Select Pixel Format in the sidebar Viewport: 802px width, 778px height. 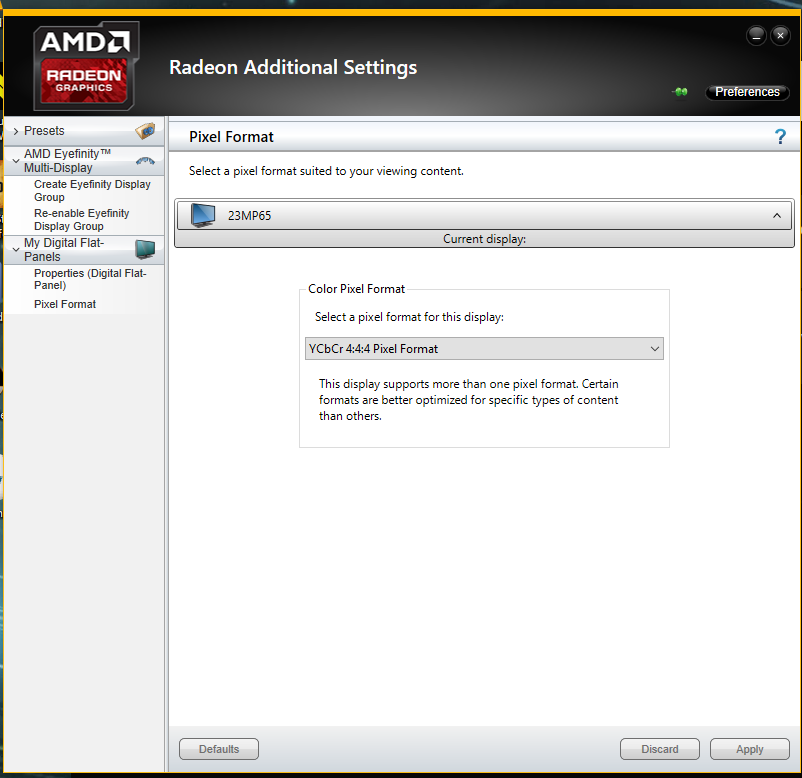coord(65,304)
